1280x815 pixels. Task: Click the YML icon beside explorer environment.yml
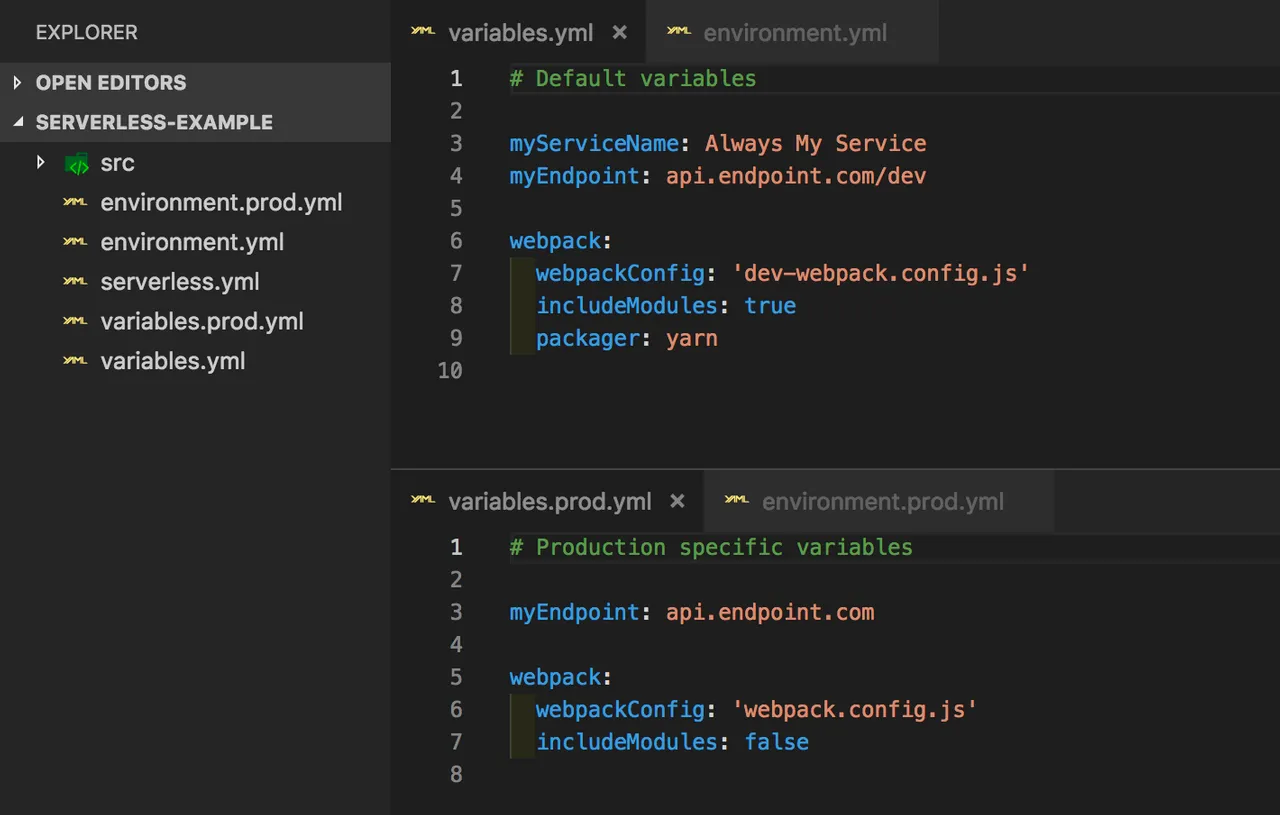(x=75, y=241)
